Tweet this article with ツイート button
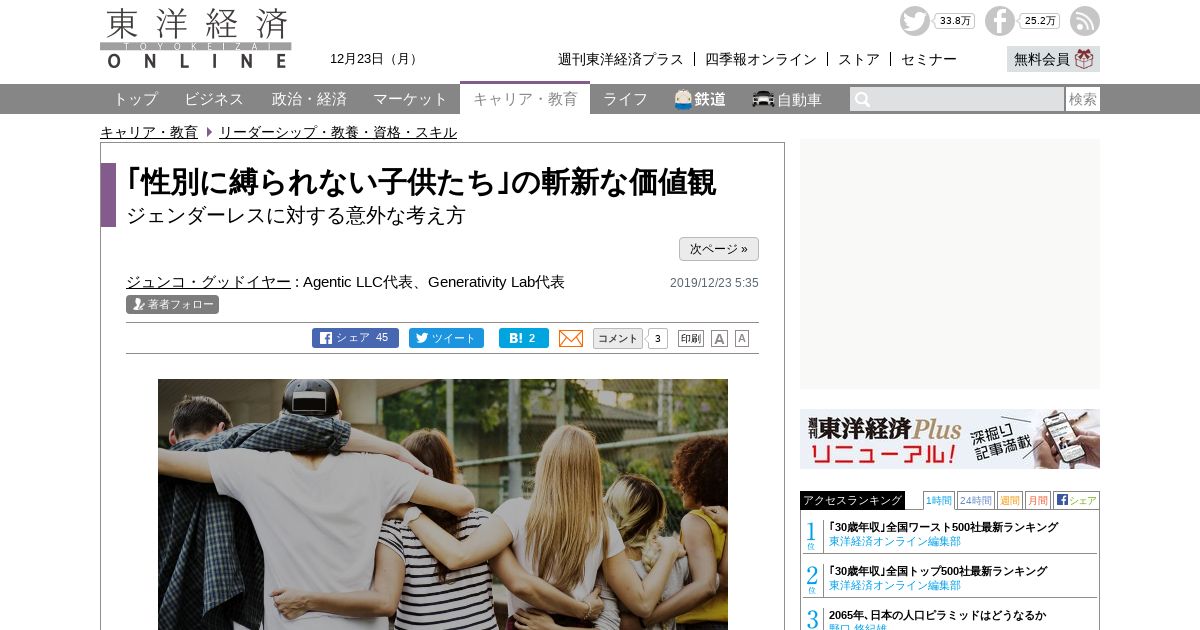 tap(446, 338)
